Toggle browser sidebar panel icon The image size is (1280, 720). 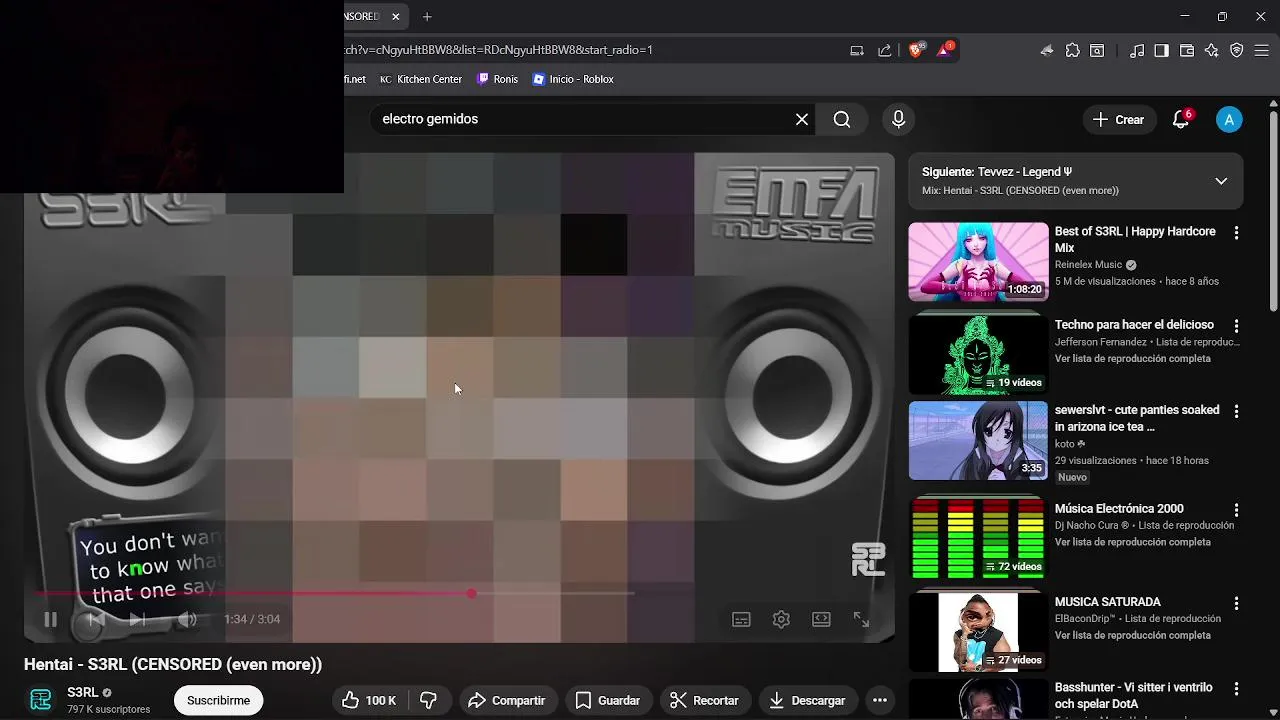click(1161, 50)
